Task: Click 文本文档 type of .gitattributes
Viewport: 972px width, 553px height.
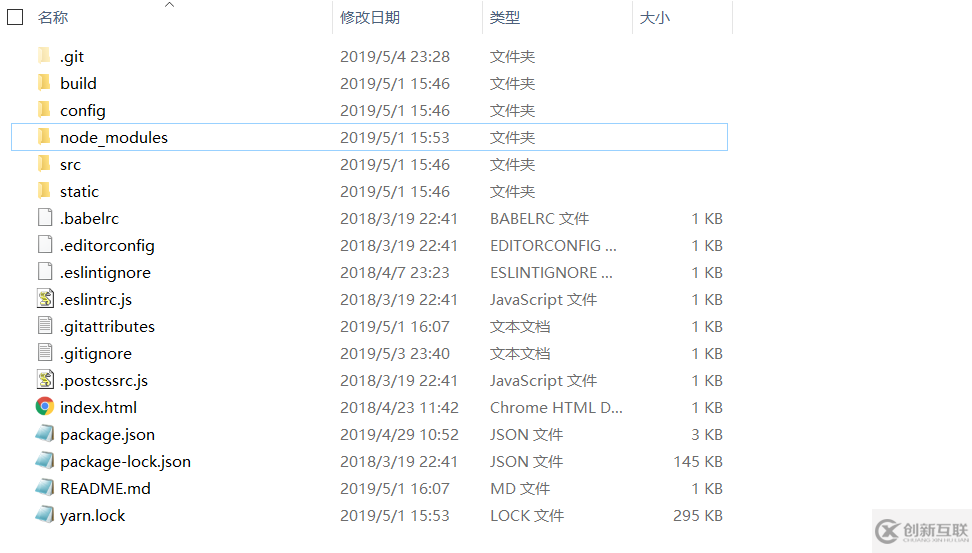Action: [520, 327]
